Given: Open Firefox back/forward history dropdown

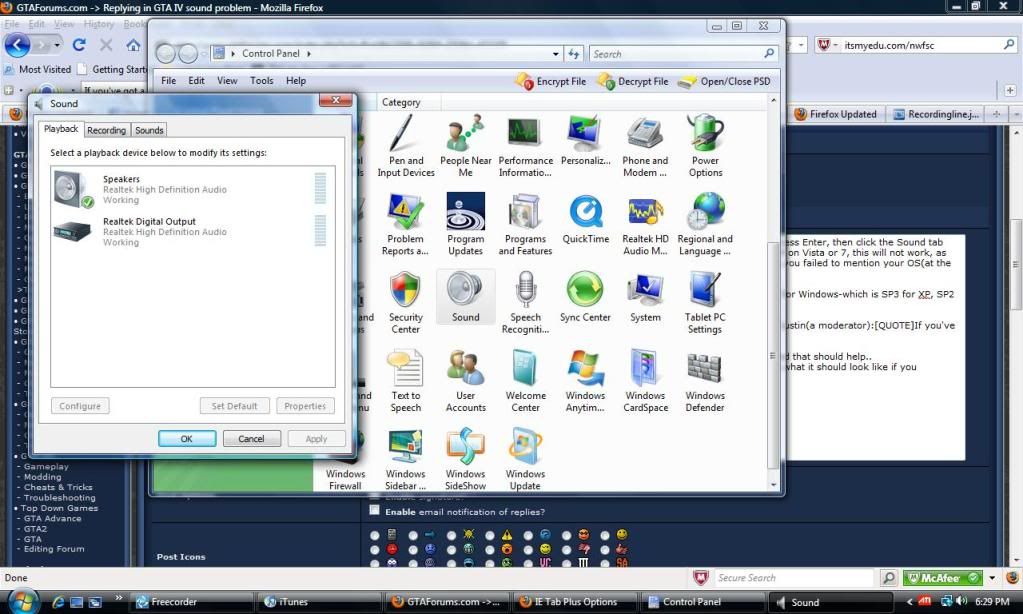Looking at the screenshot, I should click(57, 45).
